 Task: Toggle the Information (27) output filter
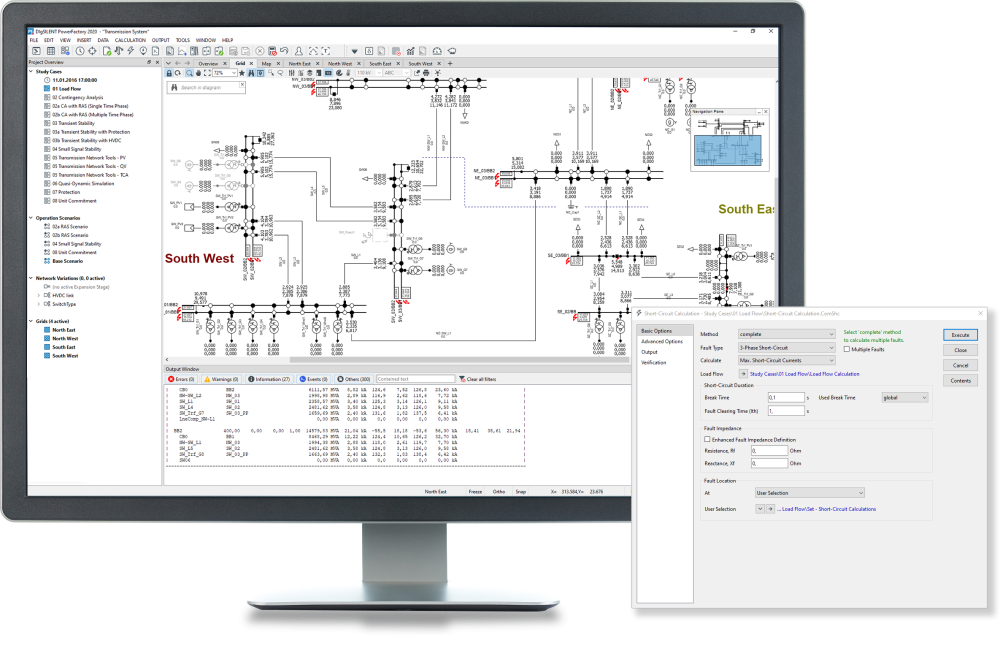269,379
